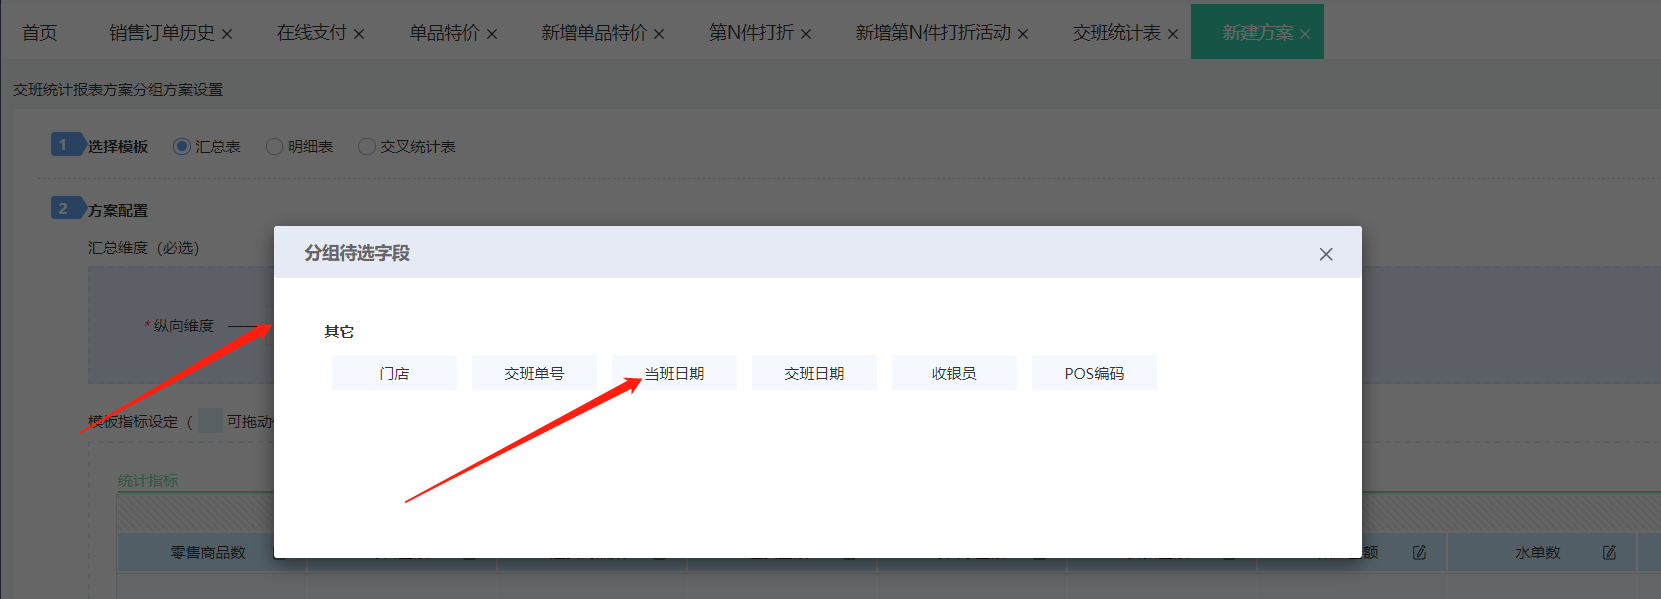Close the 交班统计表 tab
The width and height of the screenshot is (1661, 599).
1173,34
